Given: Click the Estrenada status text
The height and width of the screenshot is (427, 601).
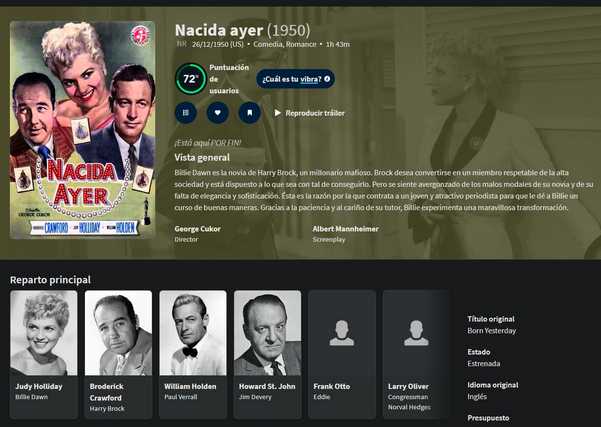Looking at the screenshot, I should pyautogui.click(x=484, y=363).
